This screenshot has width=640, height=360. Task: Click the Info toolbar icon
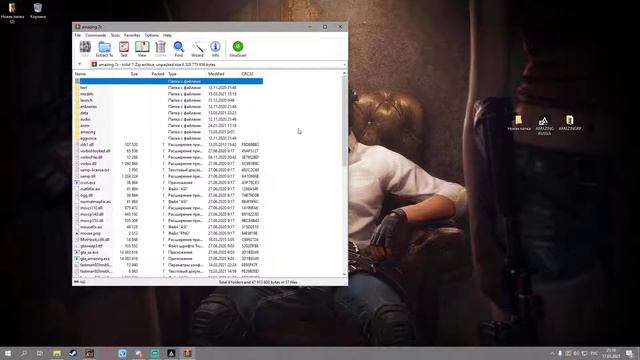click(216, 49)
